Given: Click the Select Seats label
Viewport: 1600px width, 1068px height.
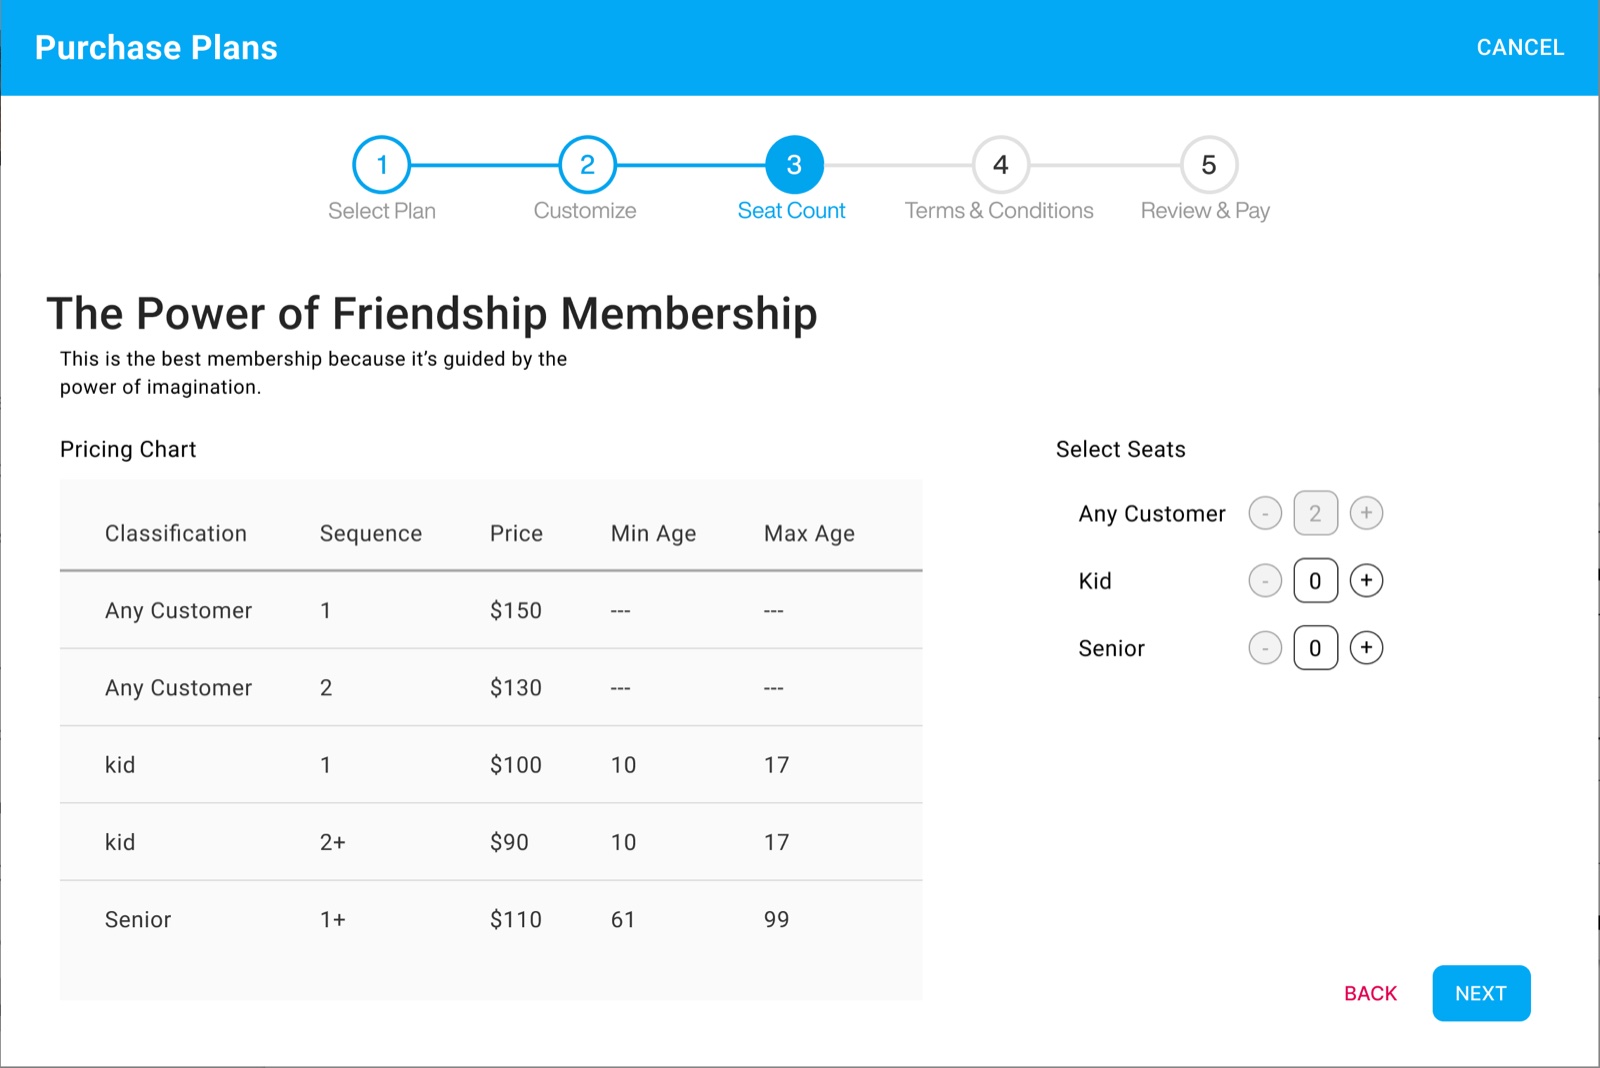Looking at the screenshot, I should tap(1121, 449).
